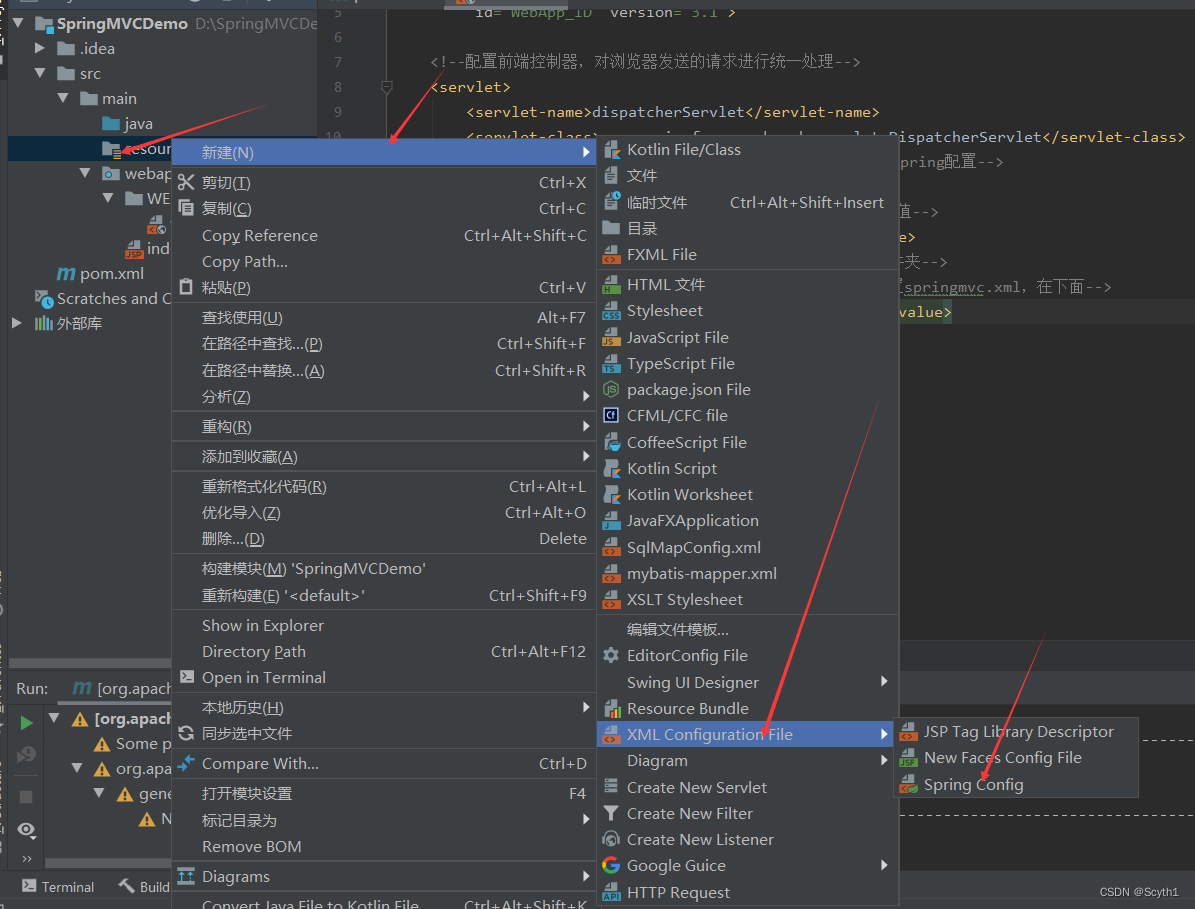The height and width of the screenshot is (909, 1195).
Task: Click the green Run play icon
Action: [x=26, y=723]
